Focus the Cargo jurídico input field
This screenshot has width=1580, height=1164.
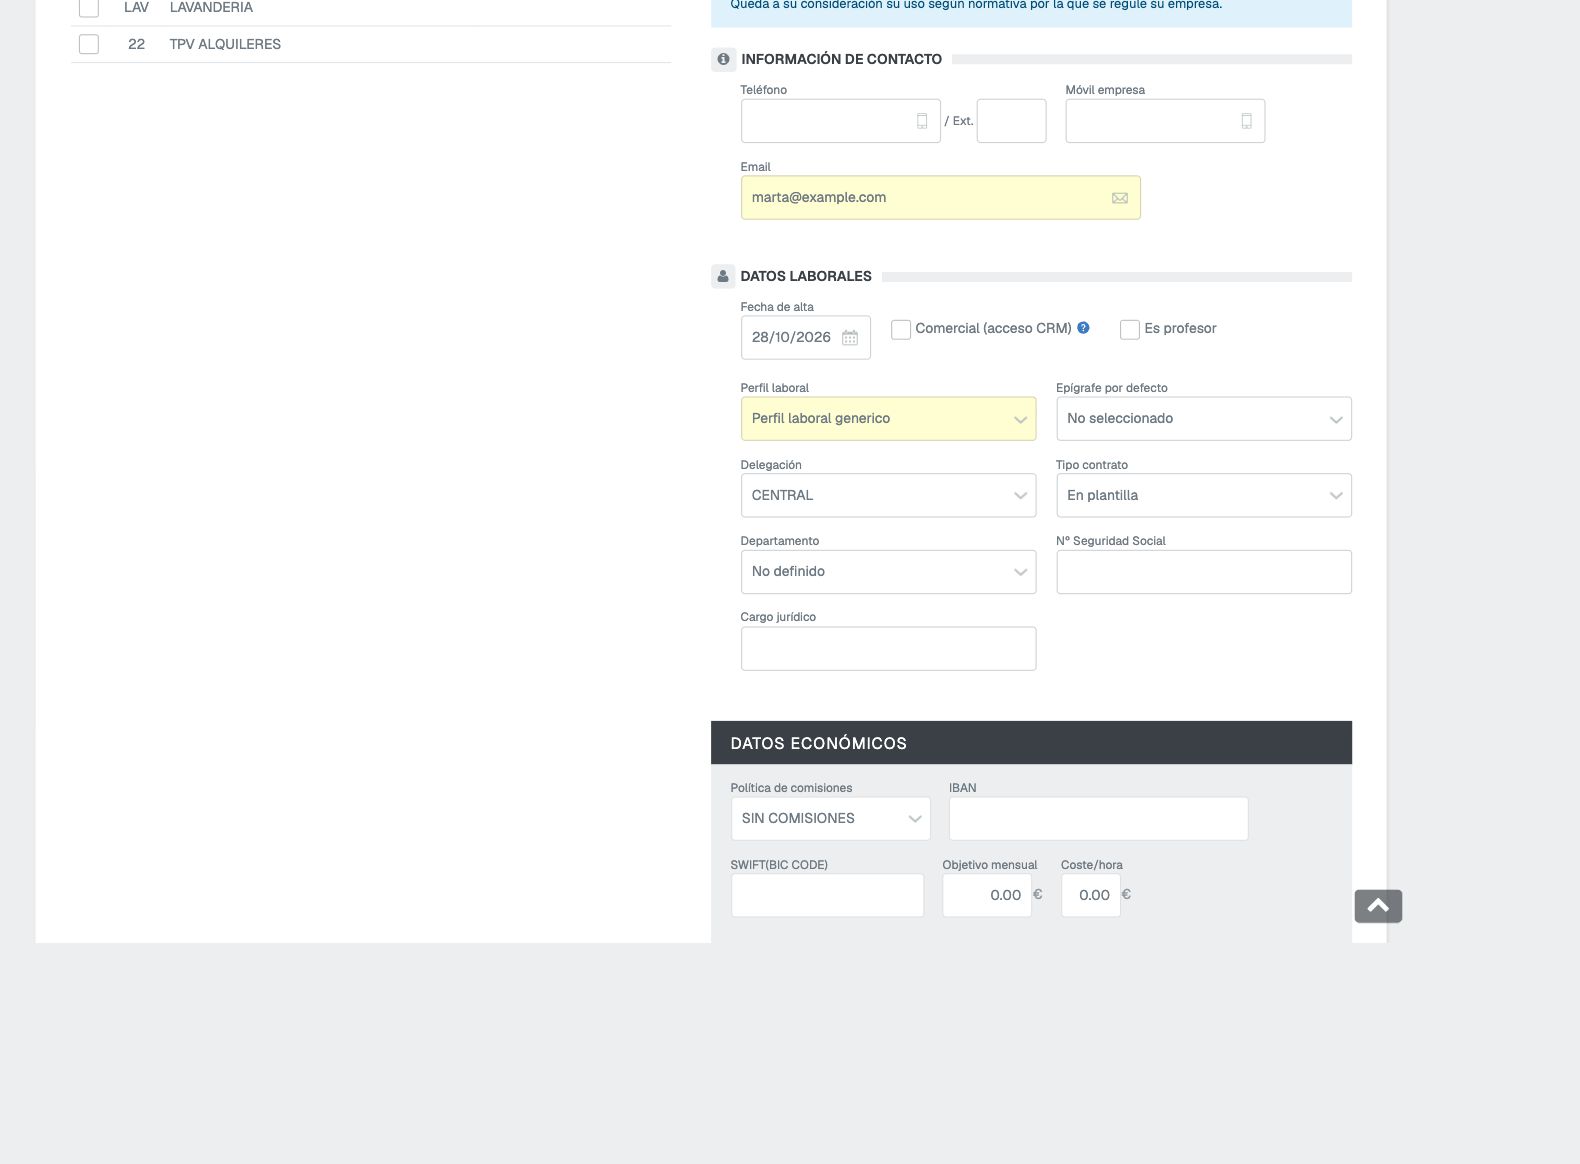point(888,649)
